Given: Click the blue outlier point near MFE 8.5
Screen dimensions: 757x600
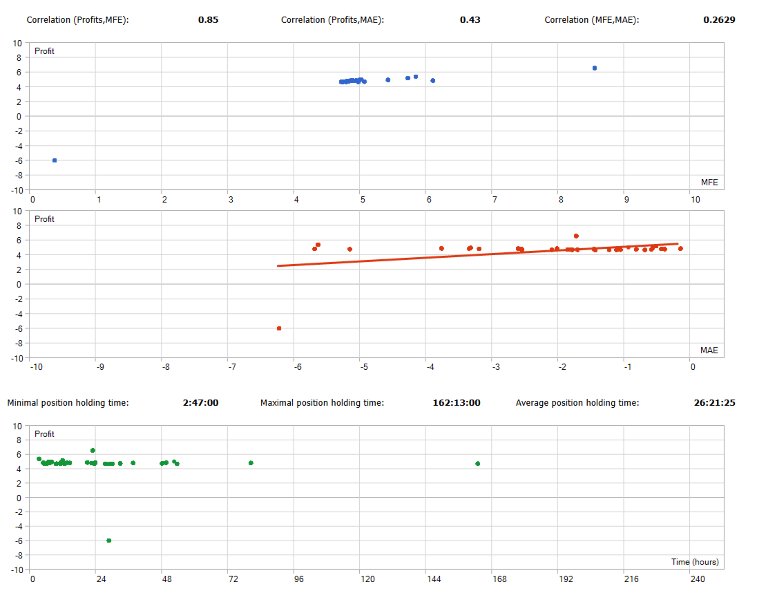Looking at the screenshot, I should (x=595, y=68).
